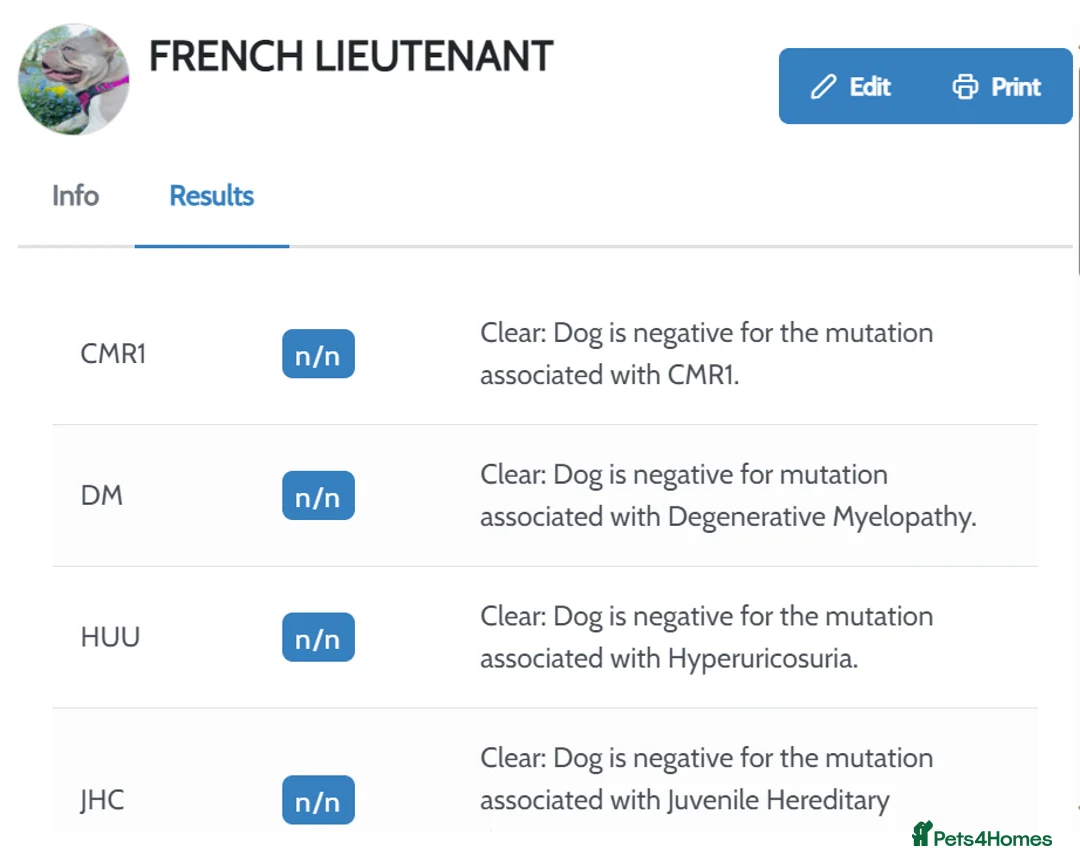Switch to the Info tab
The width and height of the screenshot is (1080, 862).
point(75,196)
